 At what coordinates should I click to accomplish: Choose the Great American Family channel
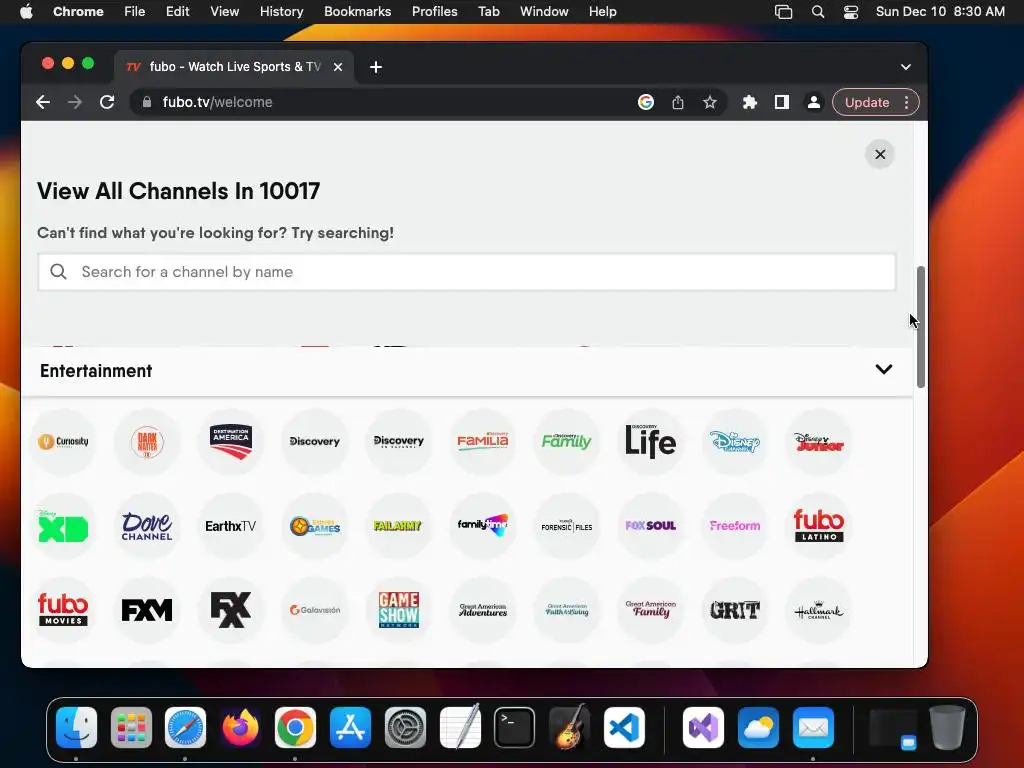650,610
